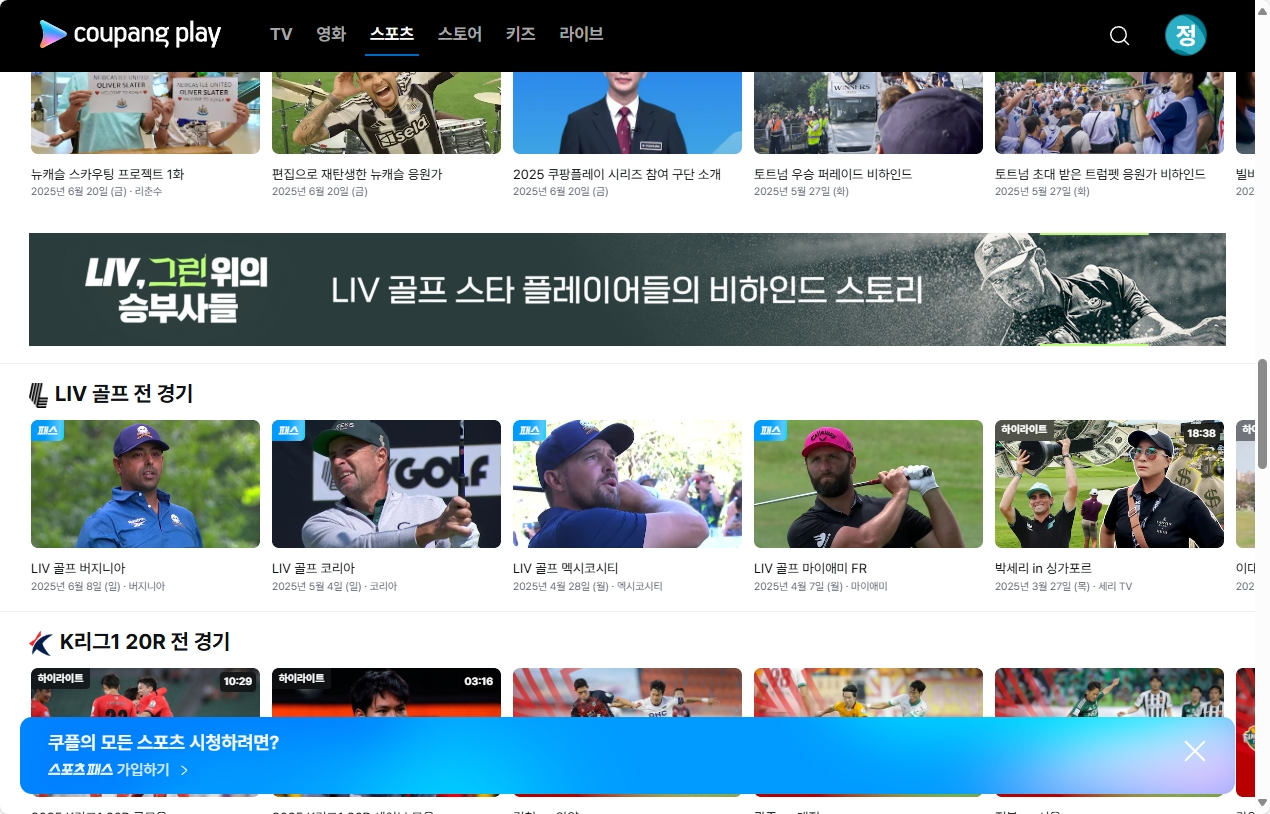The width and height of the screenshot is (1270, 814).
Task: Play the trumpet fan crowd thumbnail
Action: click(1109, 113)
